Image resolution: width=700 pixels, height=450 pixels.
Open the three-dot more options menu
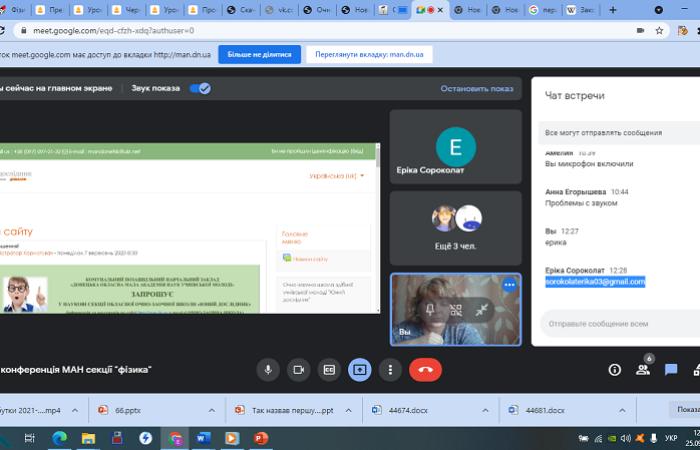[x=390, y=369]
